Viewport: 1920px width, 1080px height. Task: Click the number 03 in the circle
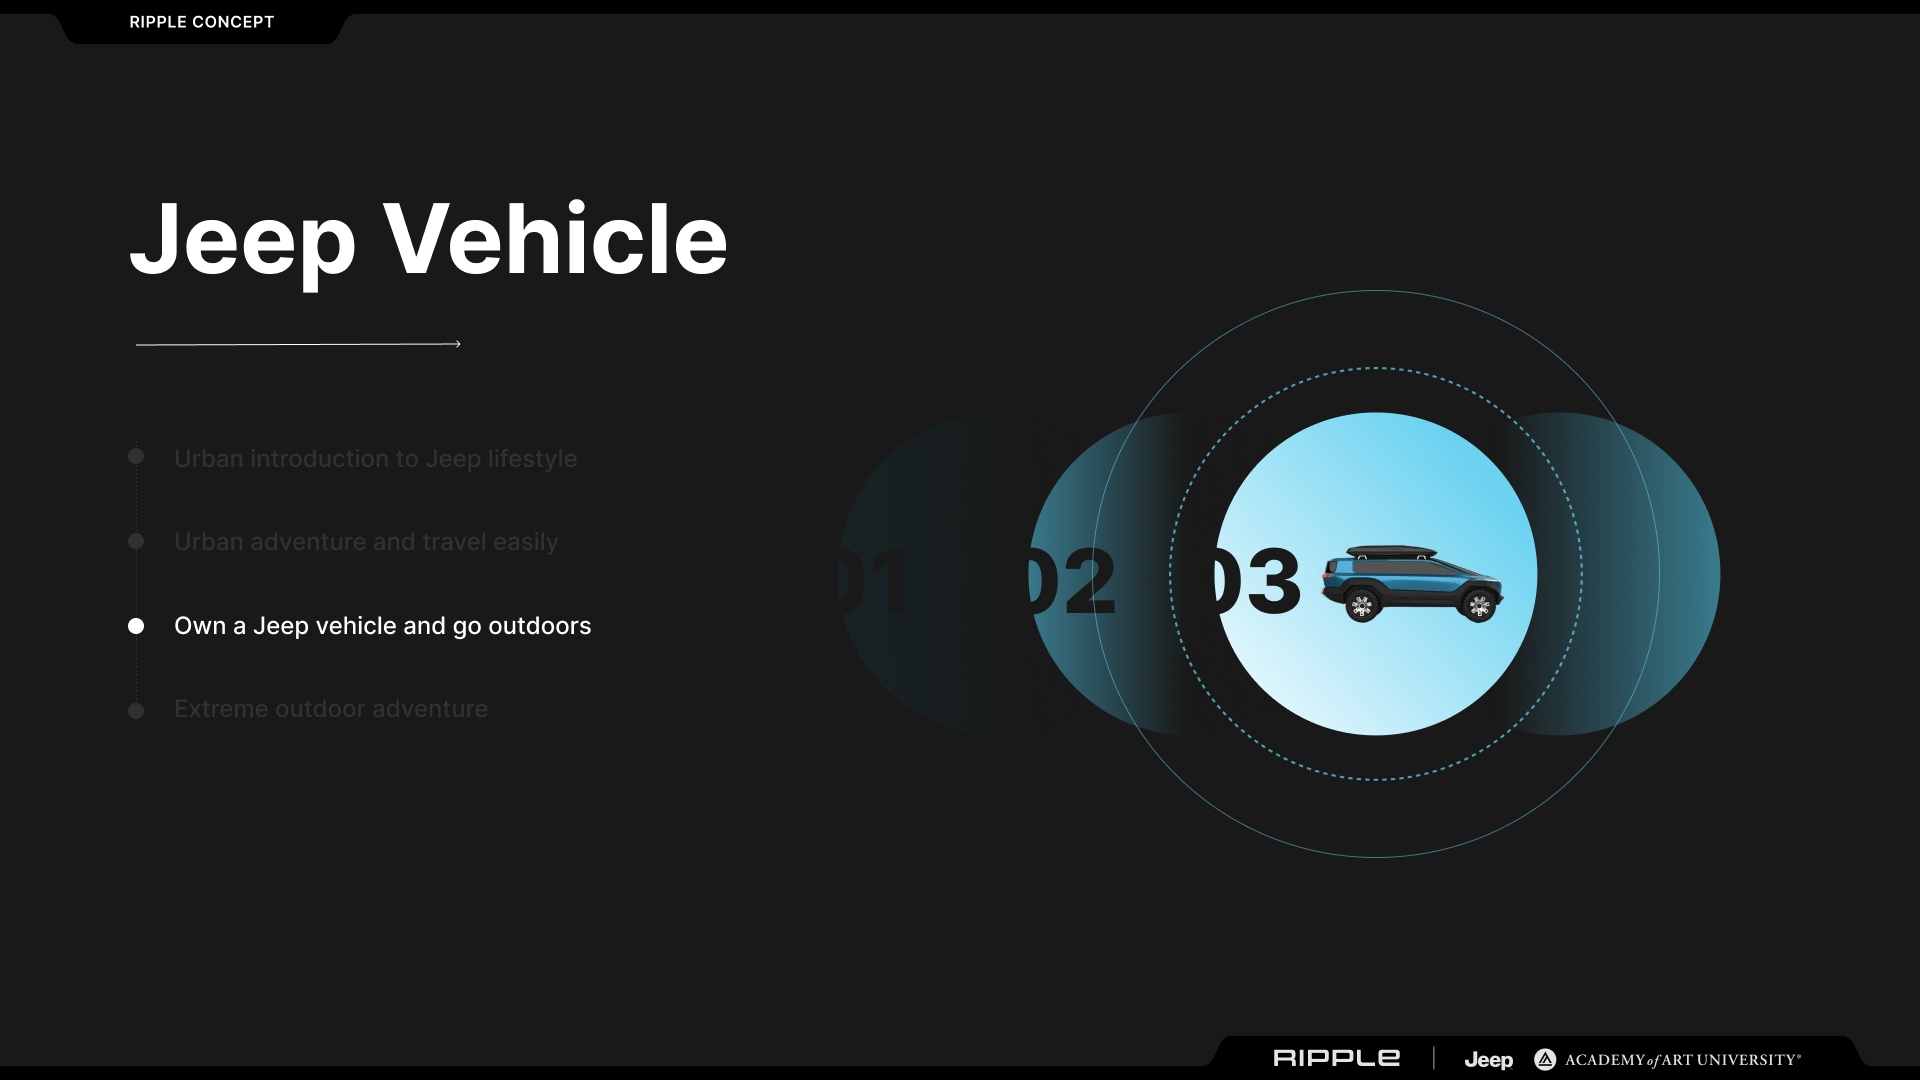[1255, 582]
